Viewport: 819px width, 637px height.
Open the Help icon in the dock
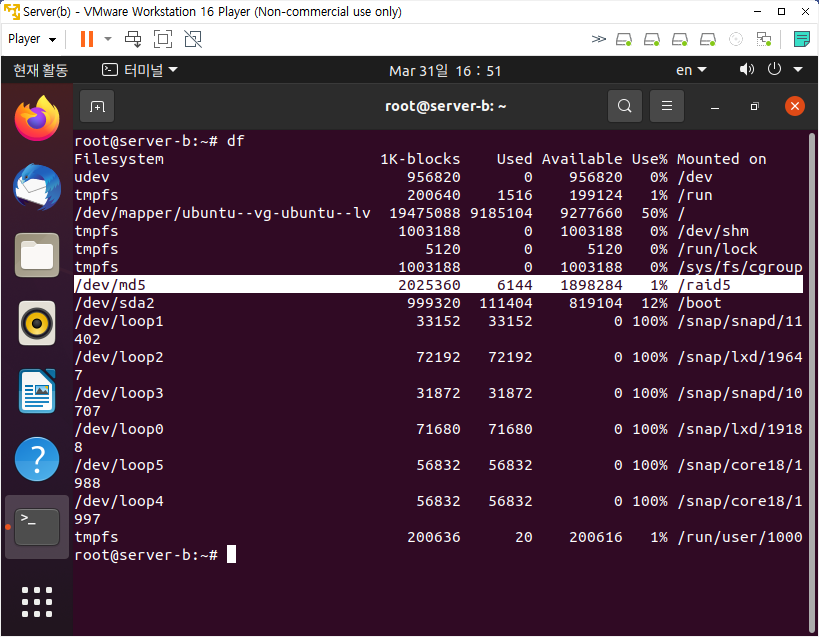coord(37,459)
